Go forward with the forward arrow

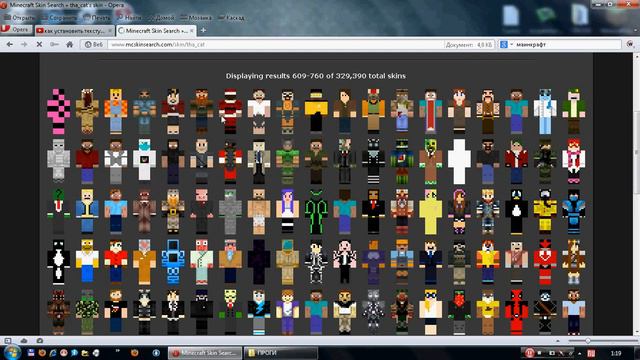pyautogui.click(x=24, y=44)
